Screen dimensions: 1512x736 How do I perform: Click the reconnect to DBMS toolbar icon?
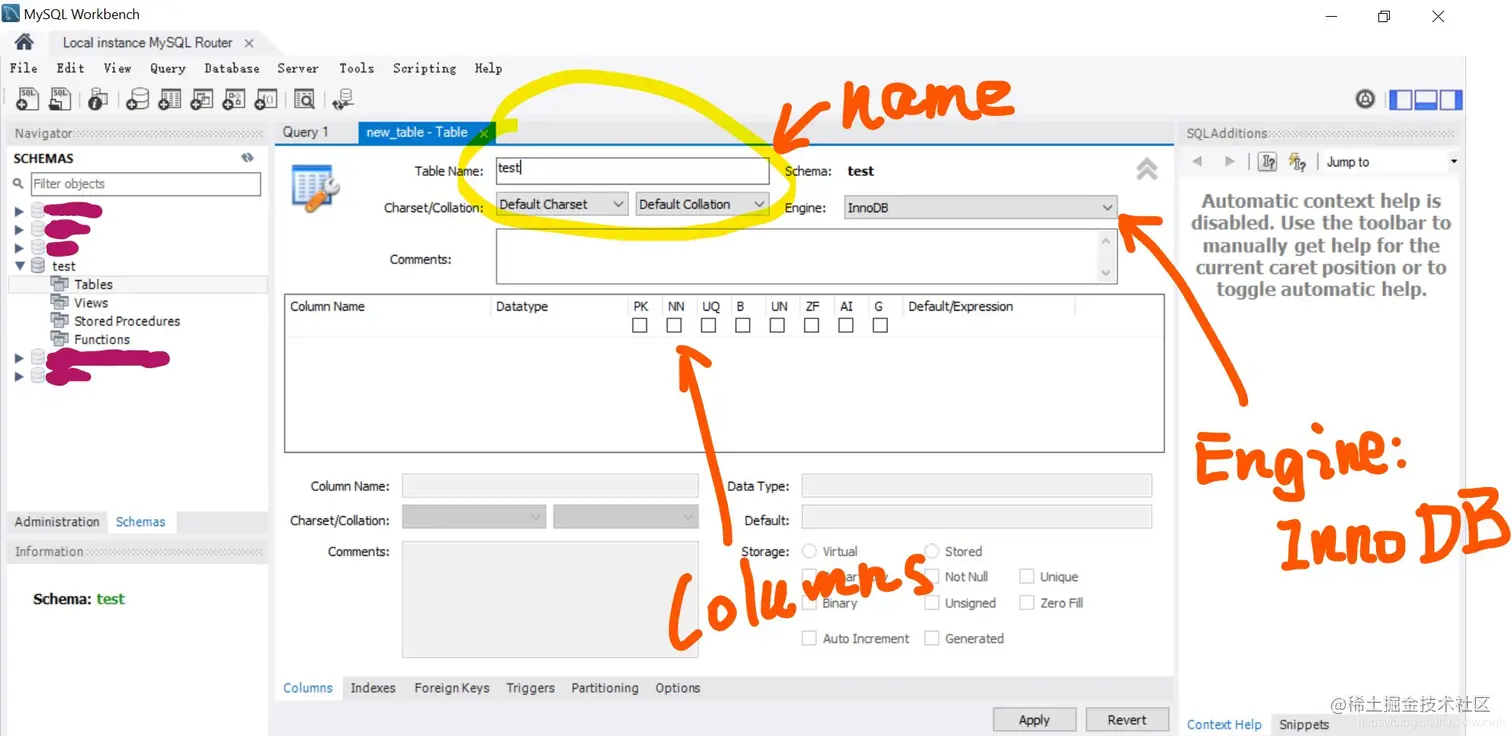coord(343,98)
